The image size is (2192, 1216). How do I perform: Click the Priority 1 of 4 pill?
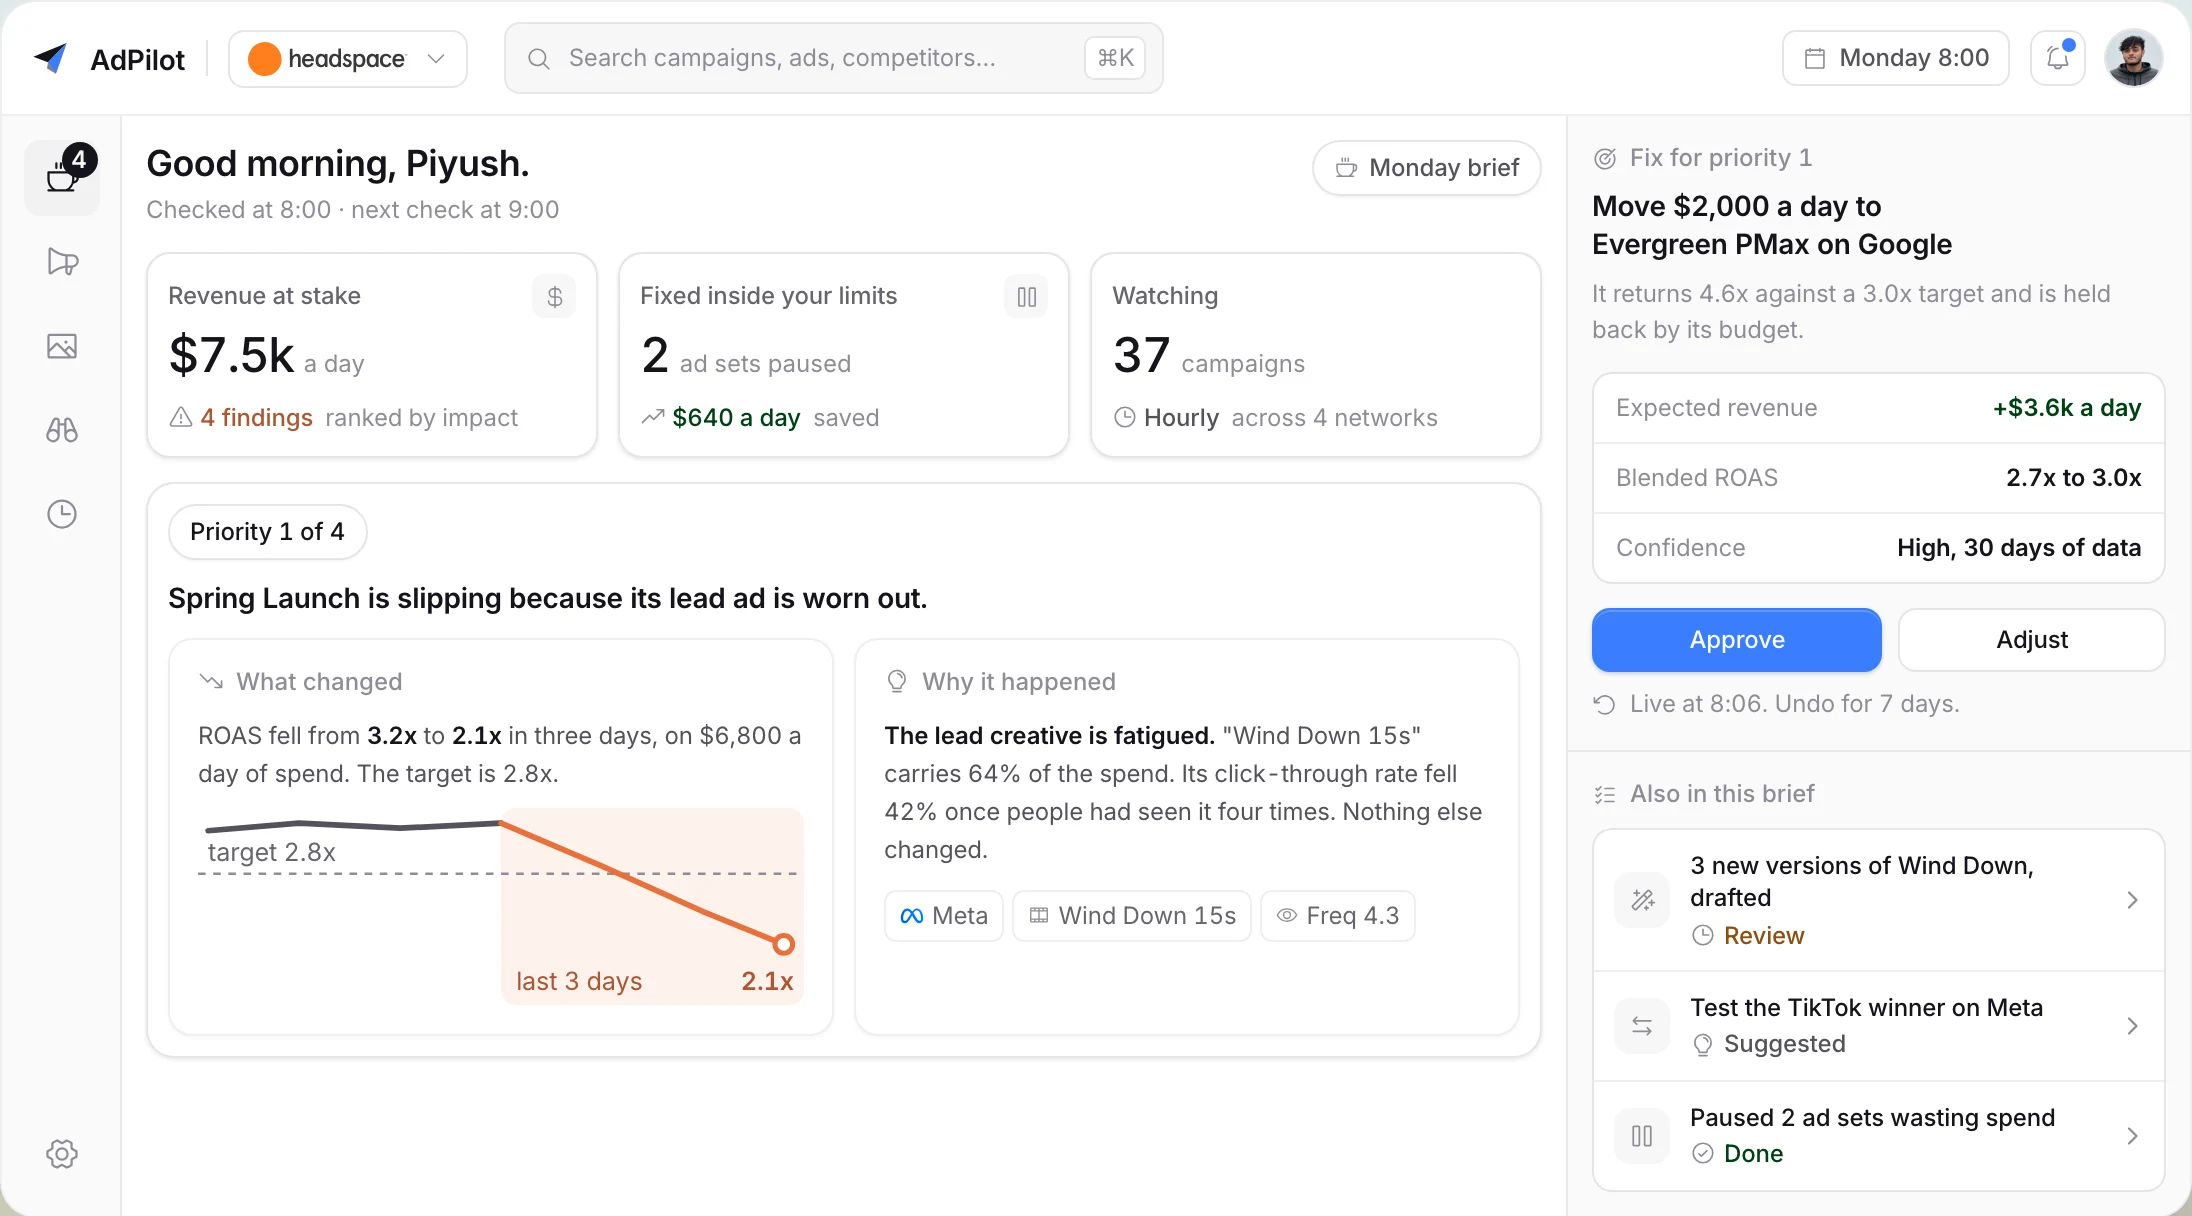(x=267, y=532)
